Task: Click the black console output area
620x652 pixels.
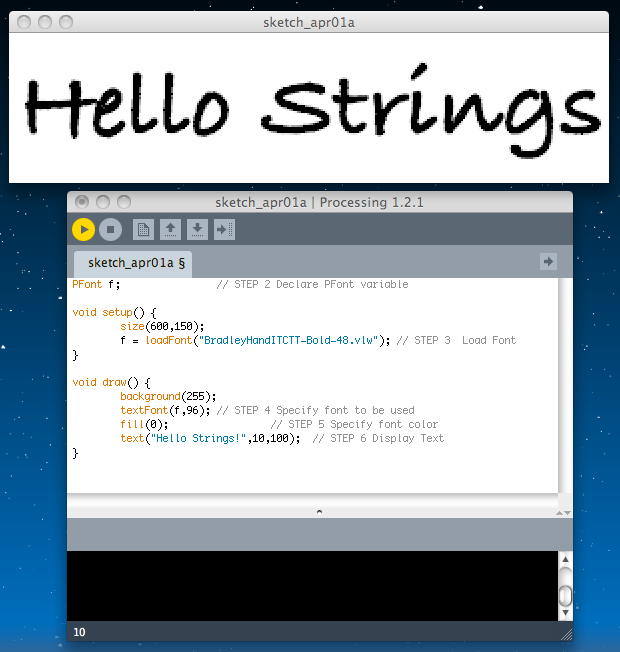Action: [x=312, y=586]
